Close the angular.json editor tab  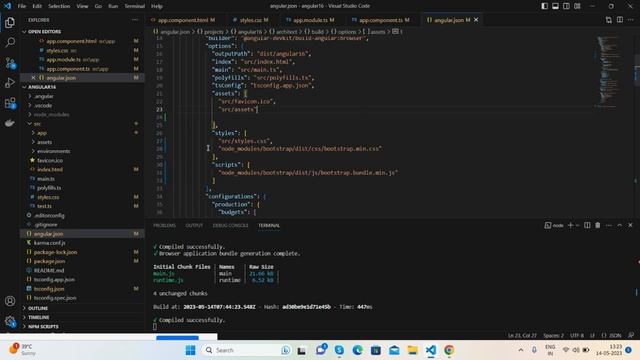point(476,20)
